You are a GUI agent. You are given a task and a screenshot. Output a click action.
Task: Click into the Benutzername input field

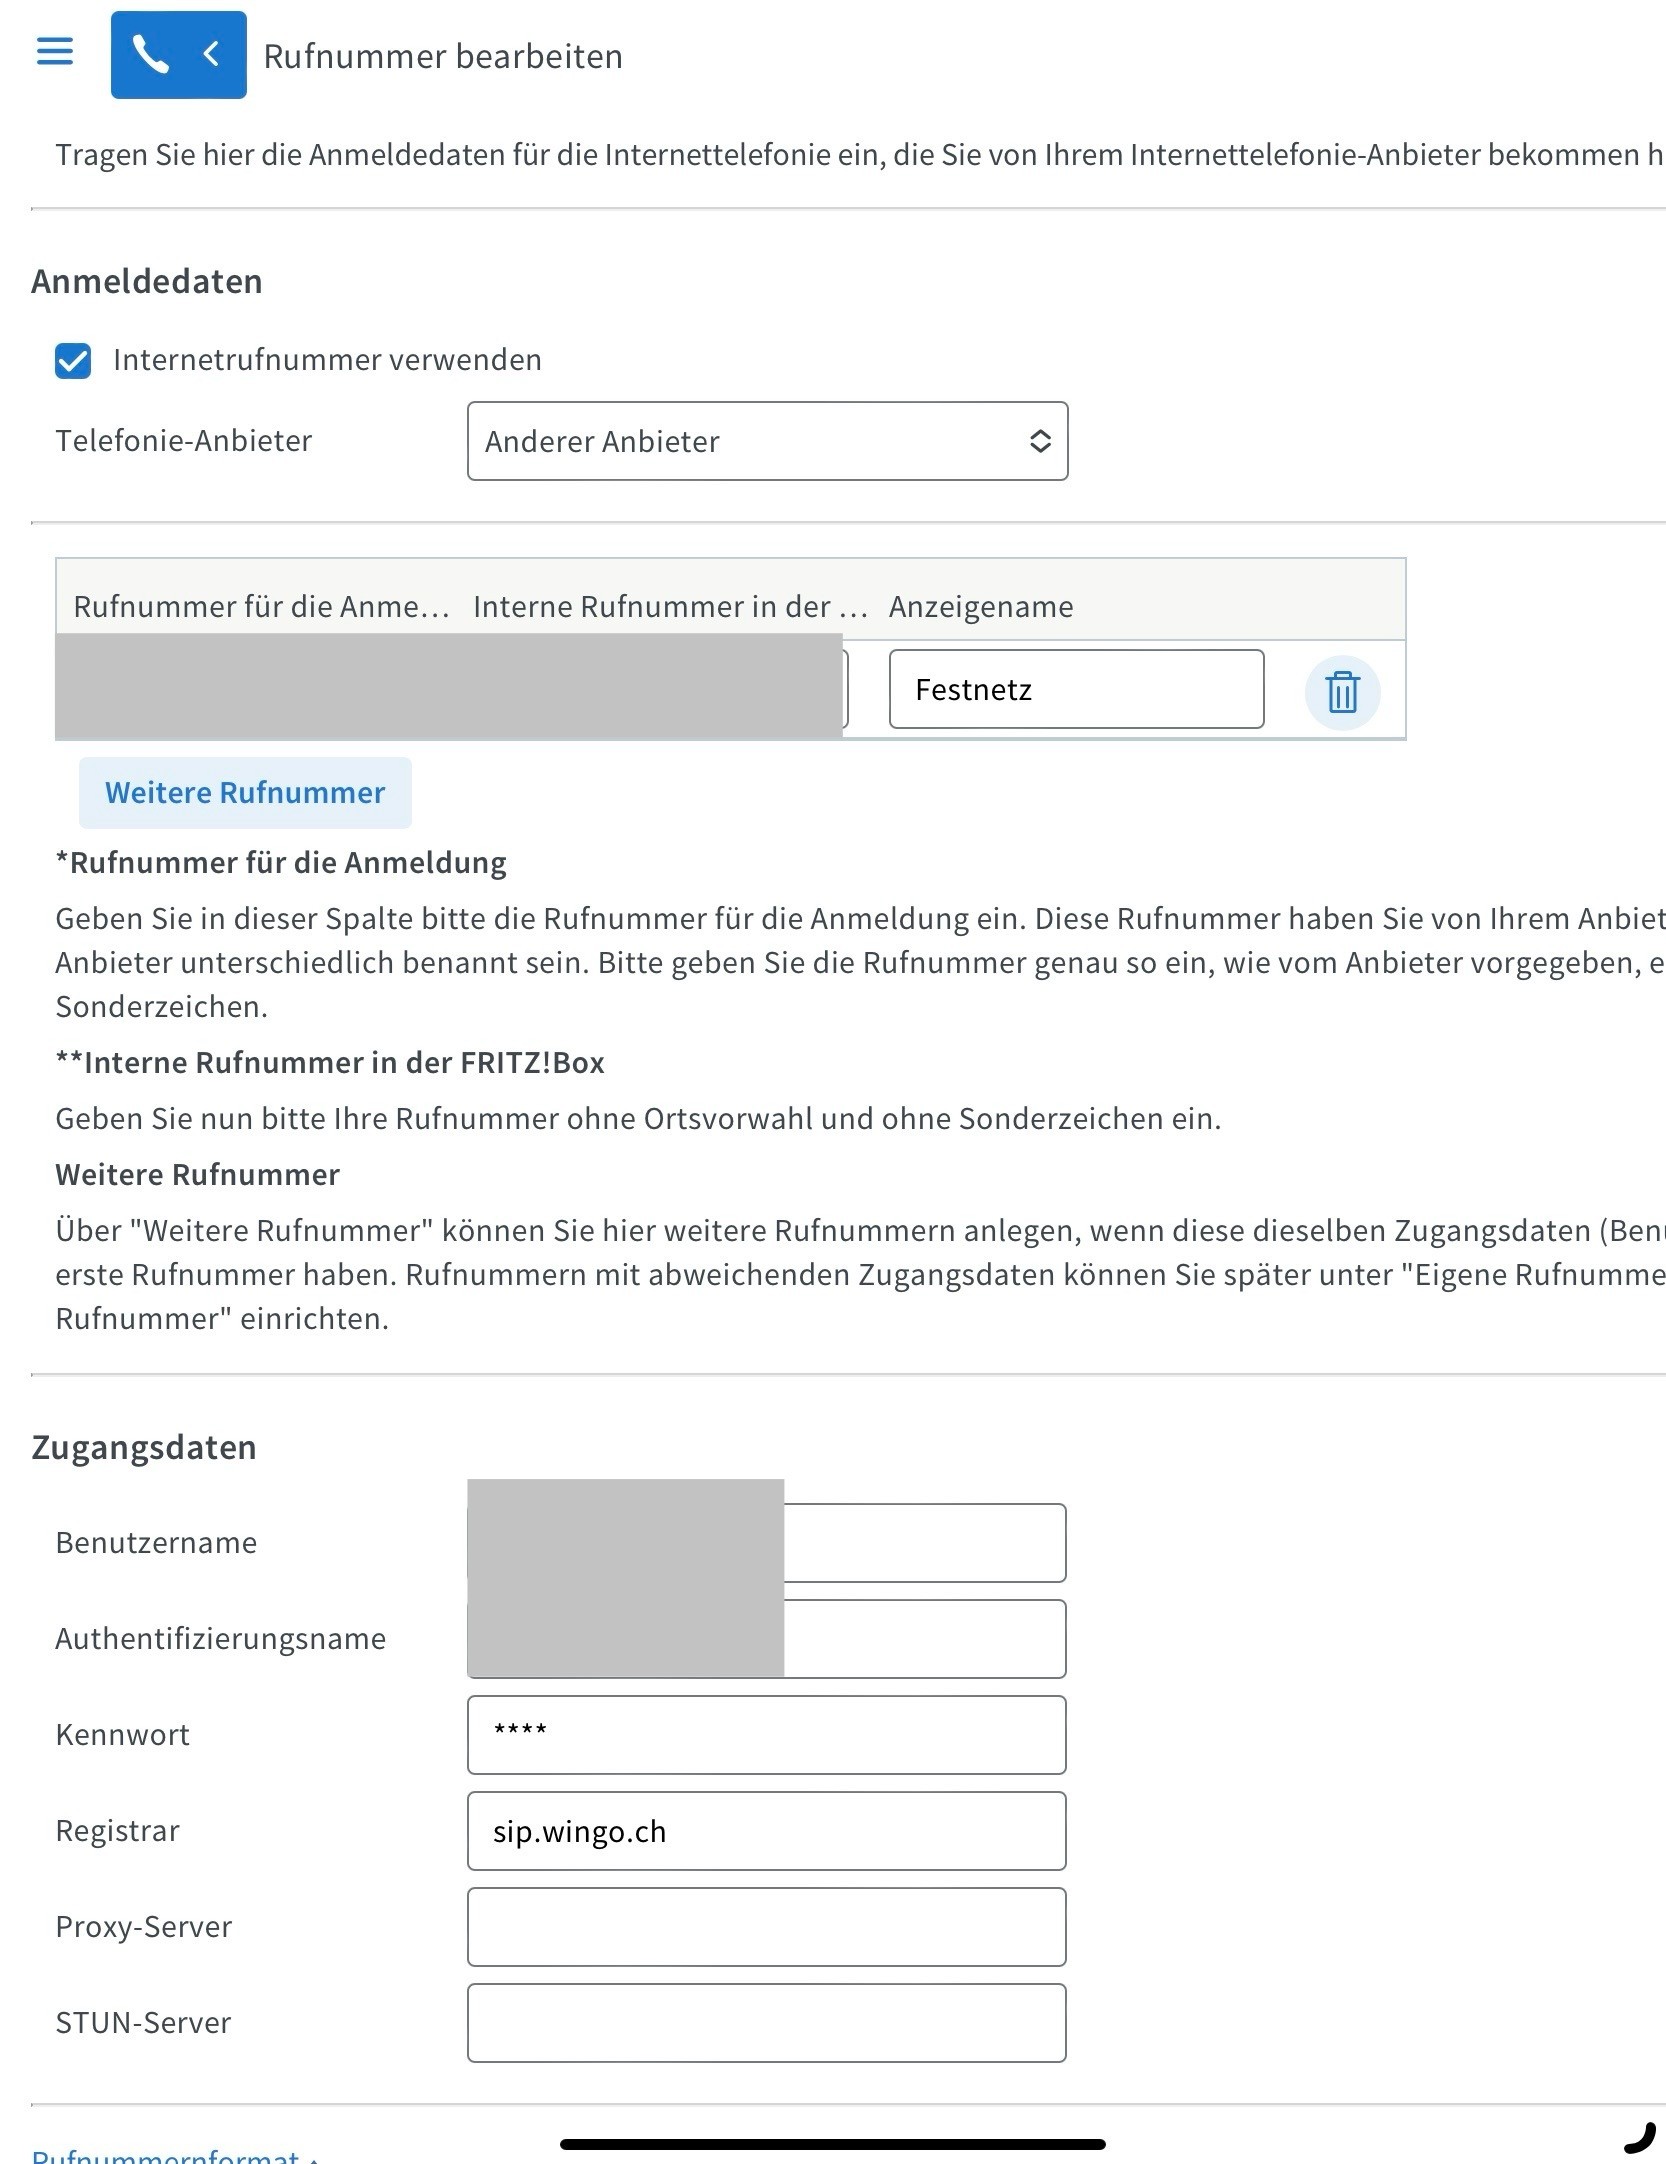[x=923, y=1543]
